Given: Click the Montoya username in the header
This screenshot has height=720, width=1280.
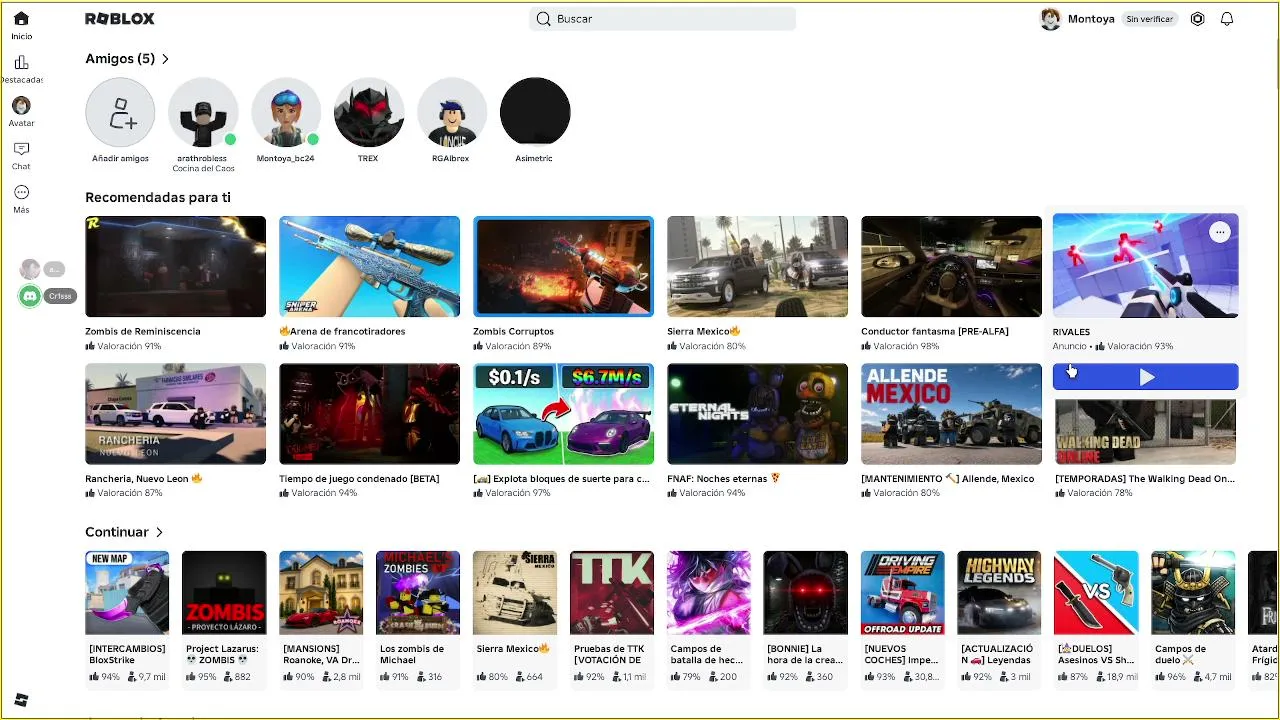Looking at the screenshot, I should point(1091,19).
